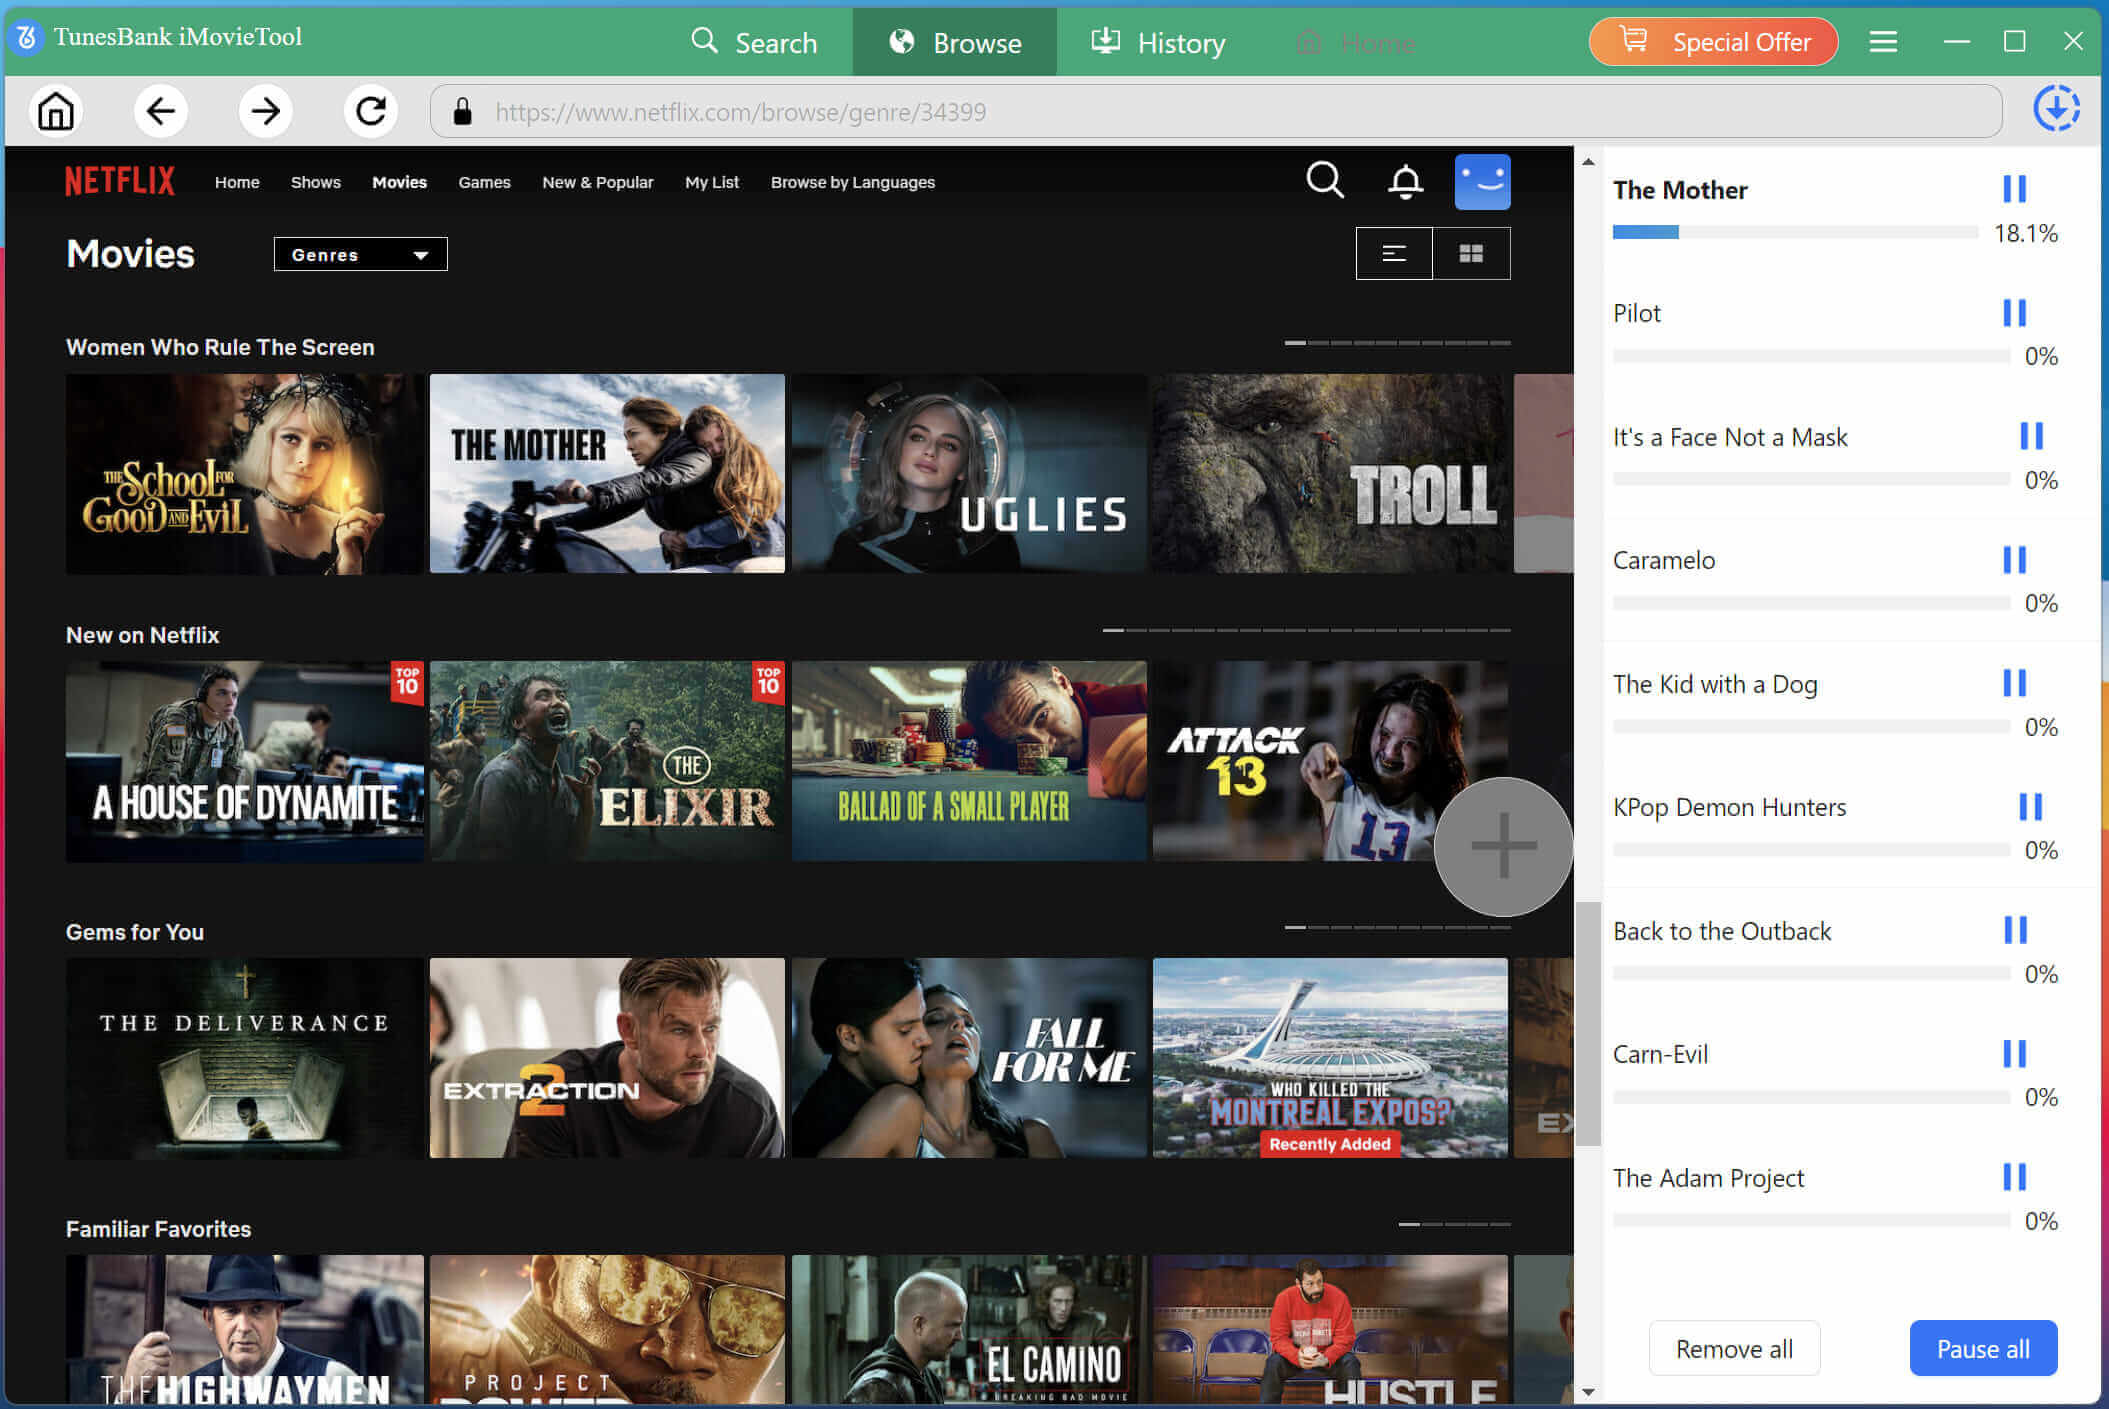Click the New on Netflix row heading
The height and width of the screenshot is (1409, 2109).
click(142, 635)
